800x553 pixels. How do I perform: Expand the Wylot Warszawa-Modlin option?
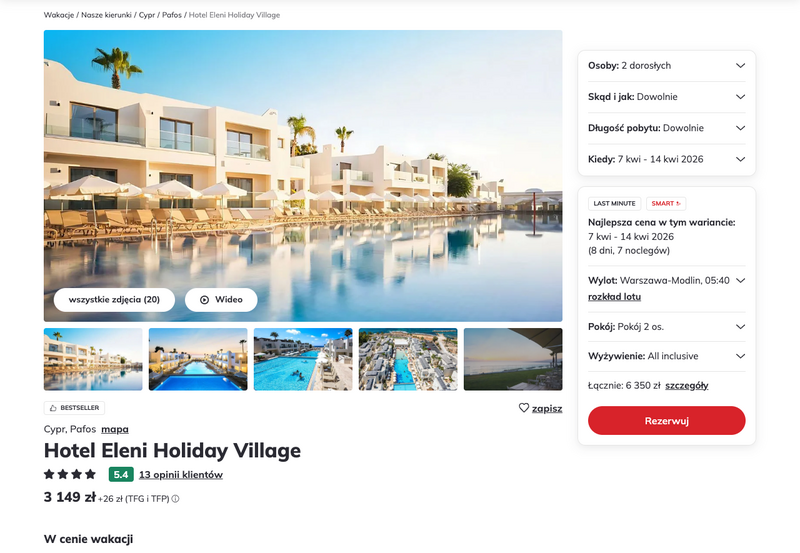[666, 281]
